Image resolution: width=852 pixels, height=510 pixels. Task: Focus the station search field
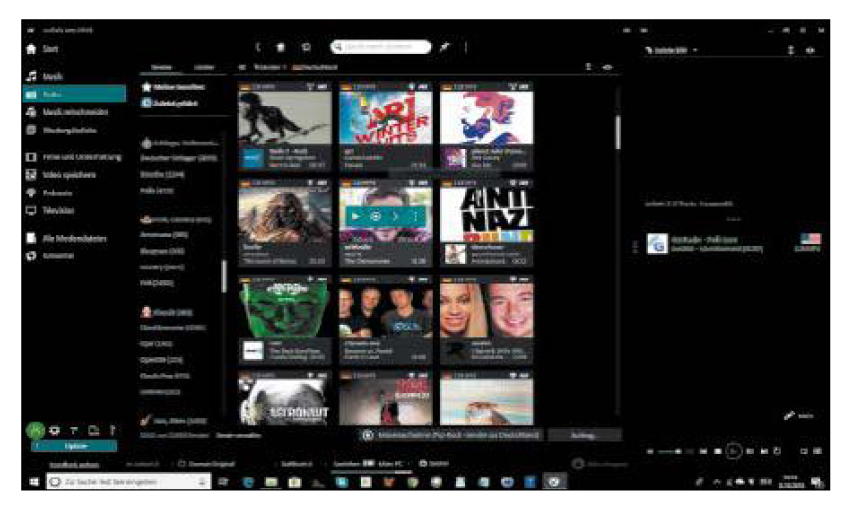(x=381, y=47)
